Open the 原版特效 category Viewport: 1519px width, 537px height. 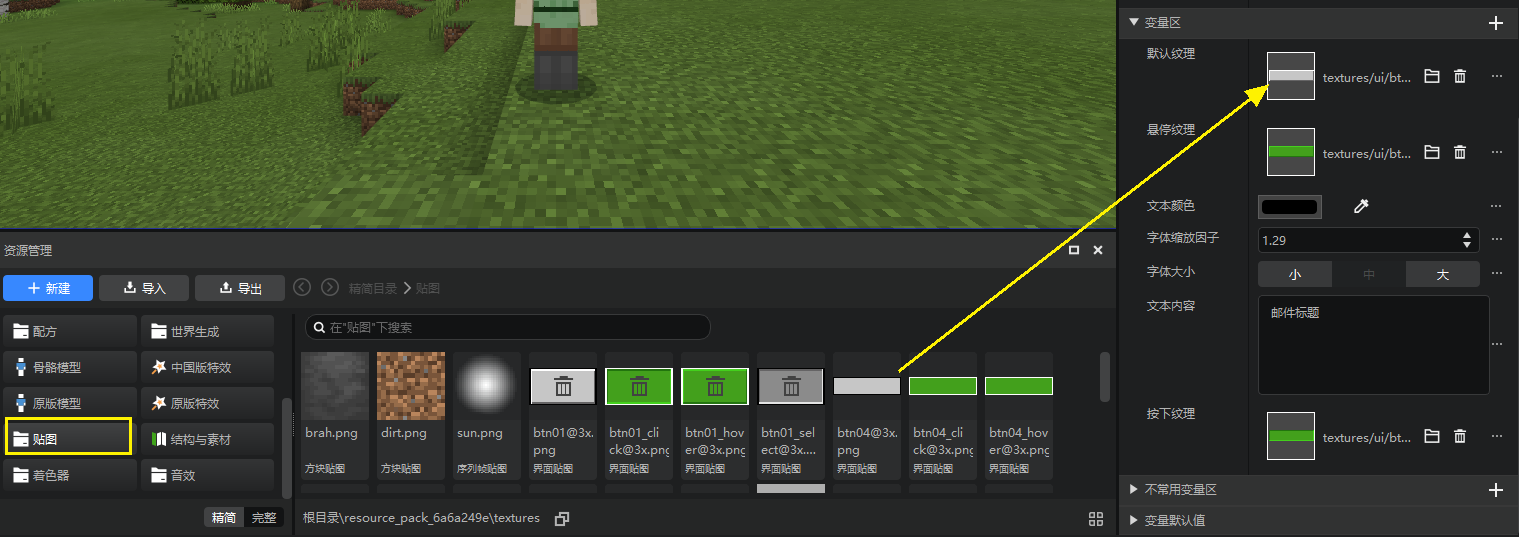pyautogui.click(x=208, y=403)
